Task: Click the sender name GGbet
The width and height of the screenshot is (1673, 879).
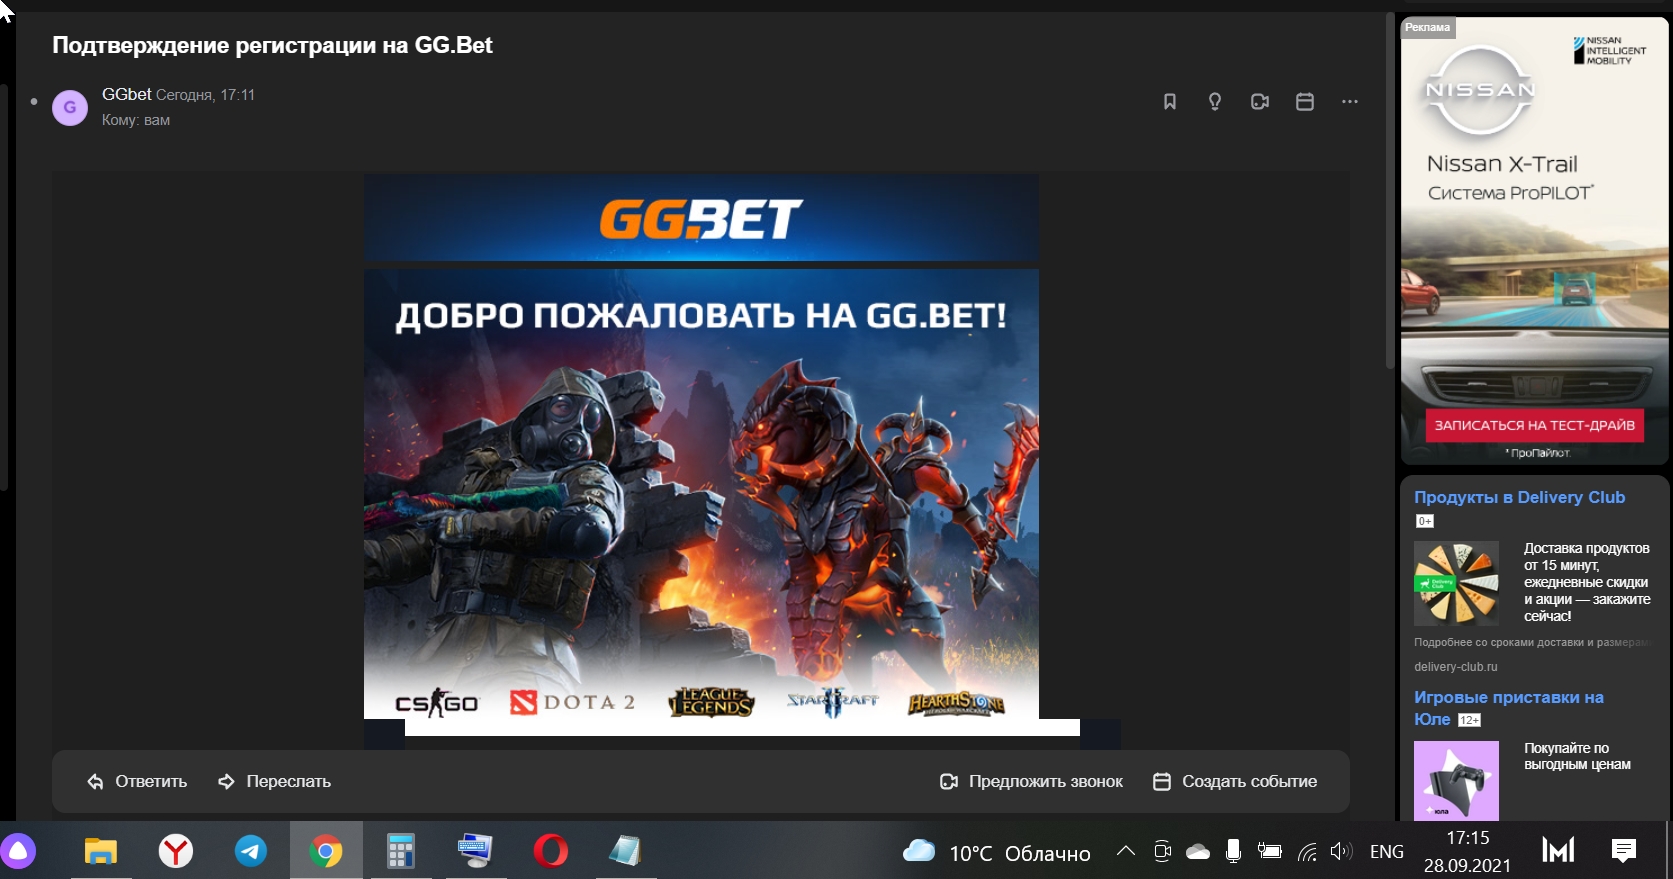Action: [x=127, y=94]
